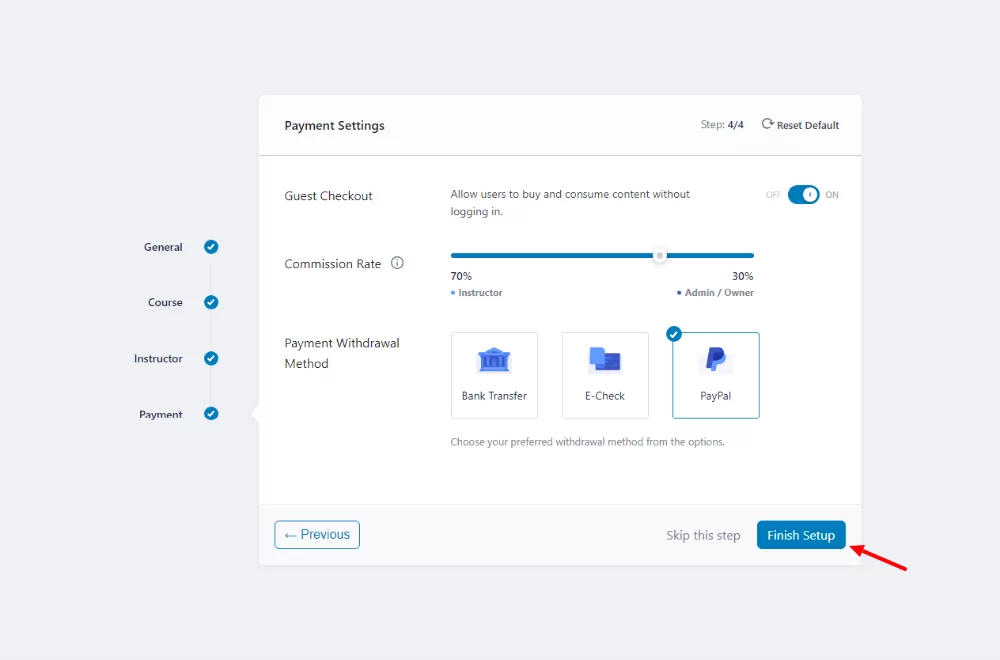Click the OFF label beside toggle
Viewport: 1000px width, 660px height.
773,194
